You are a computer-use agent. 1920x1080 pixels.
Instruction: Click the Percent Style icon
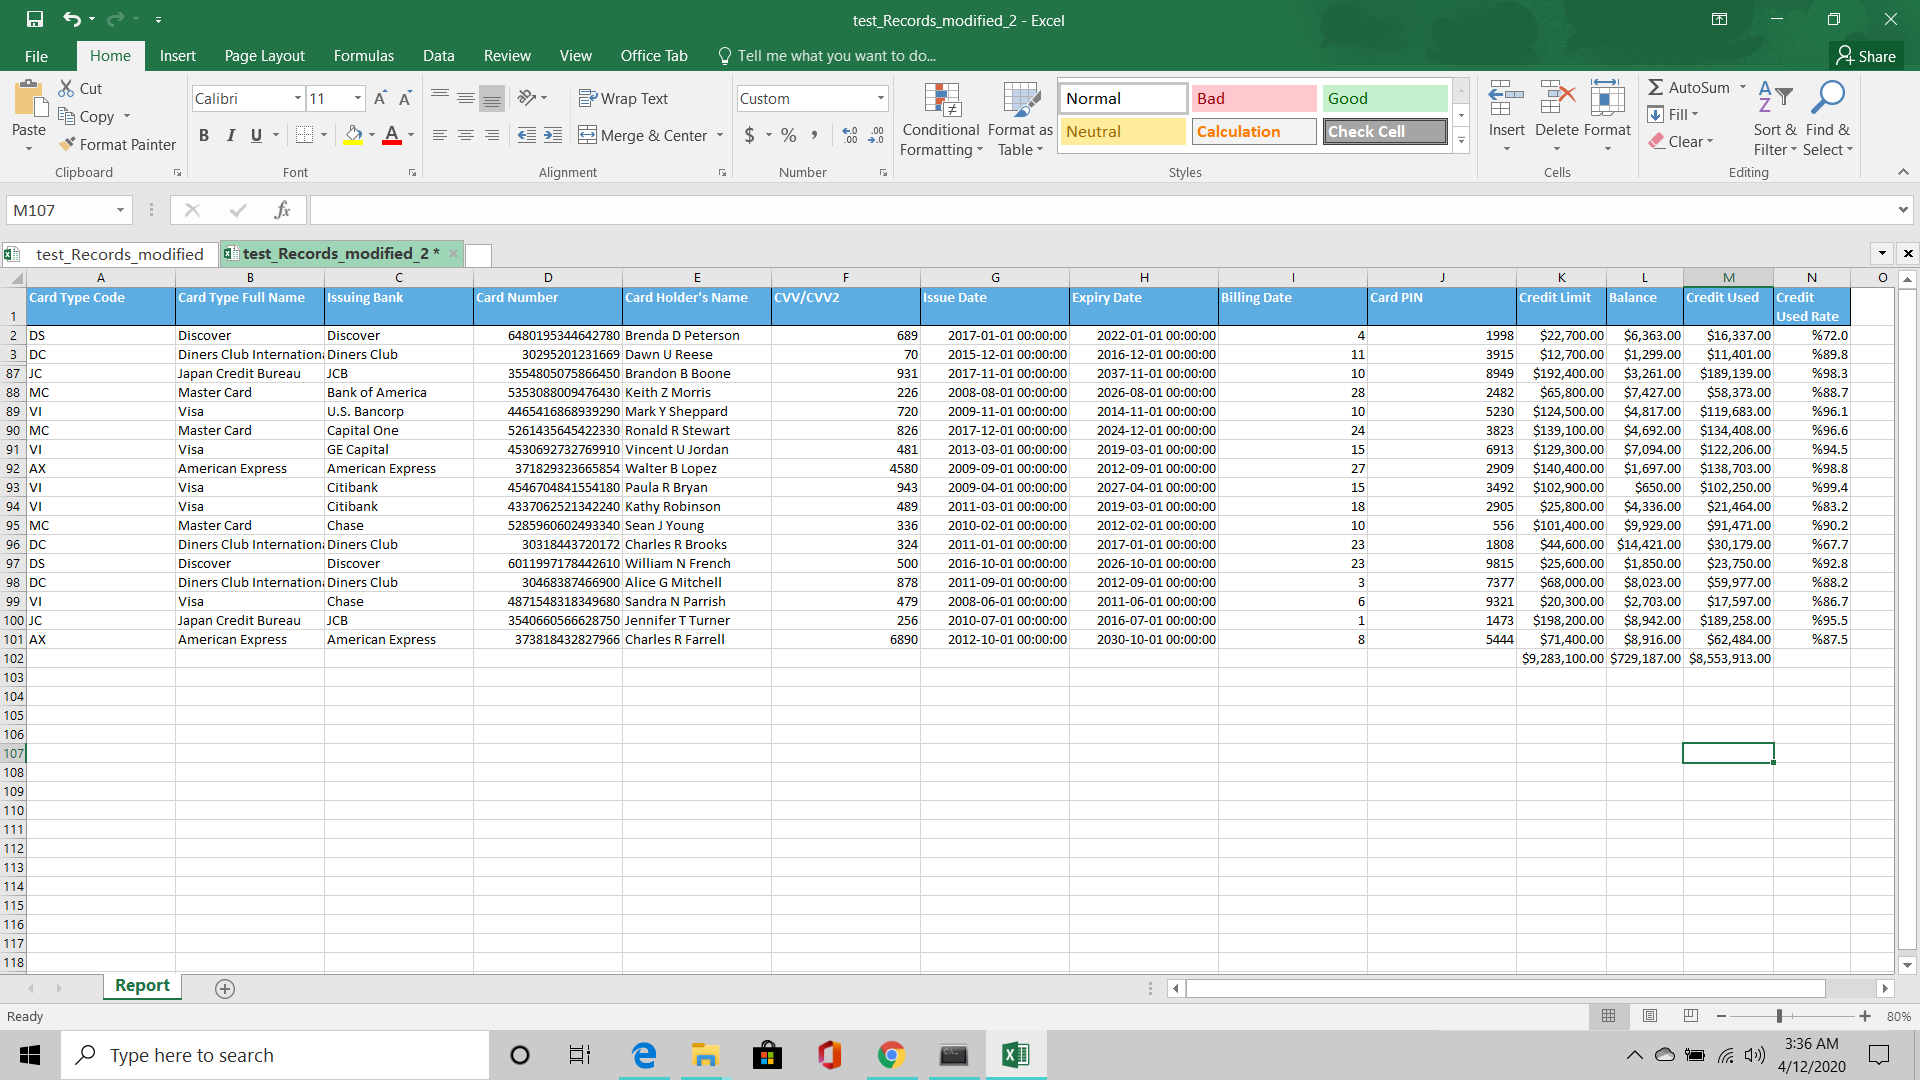click(789, 135)
